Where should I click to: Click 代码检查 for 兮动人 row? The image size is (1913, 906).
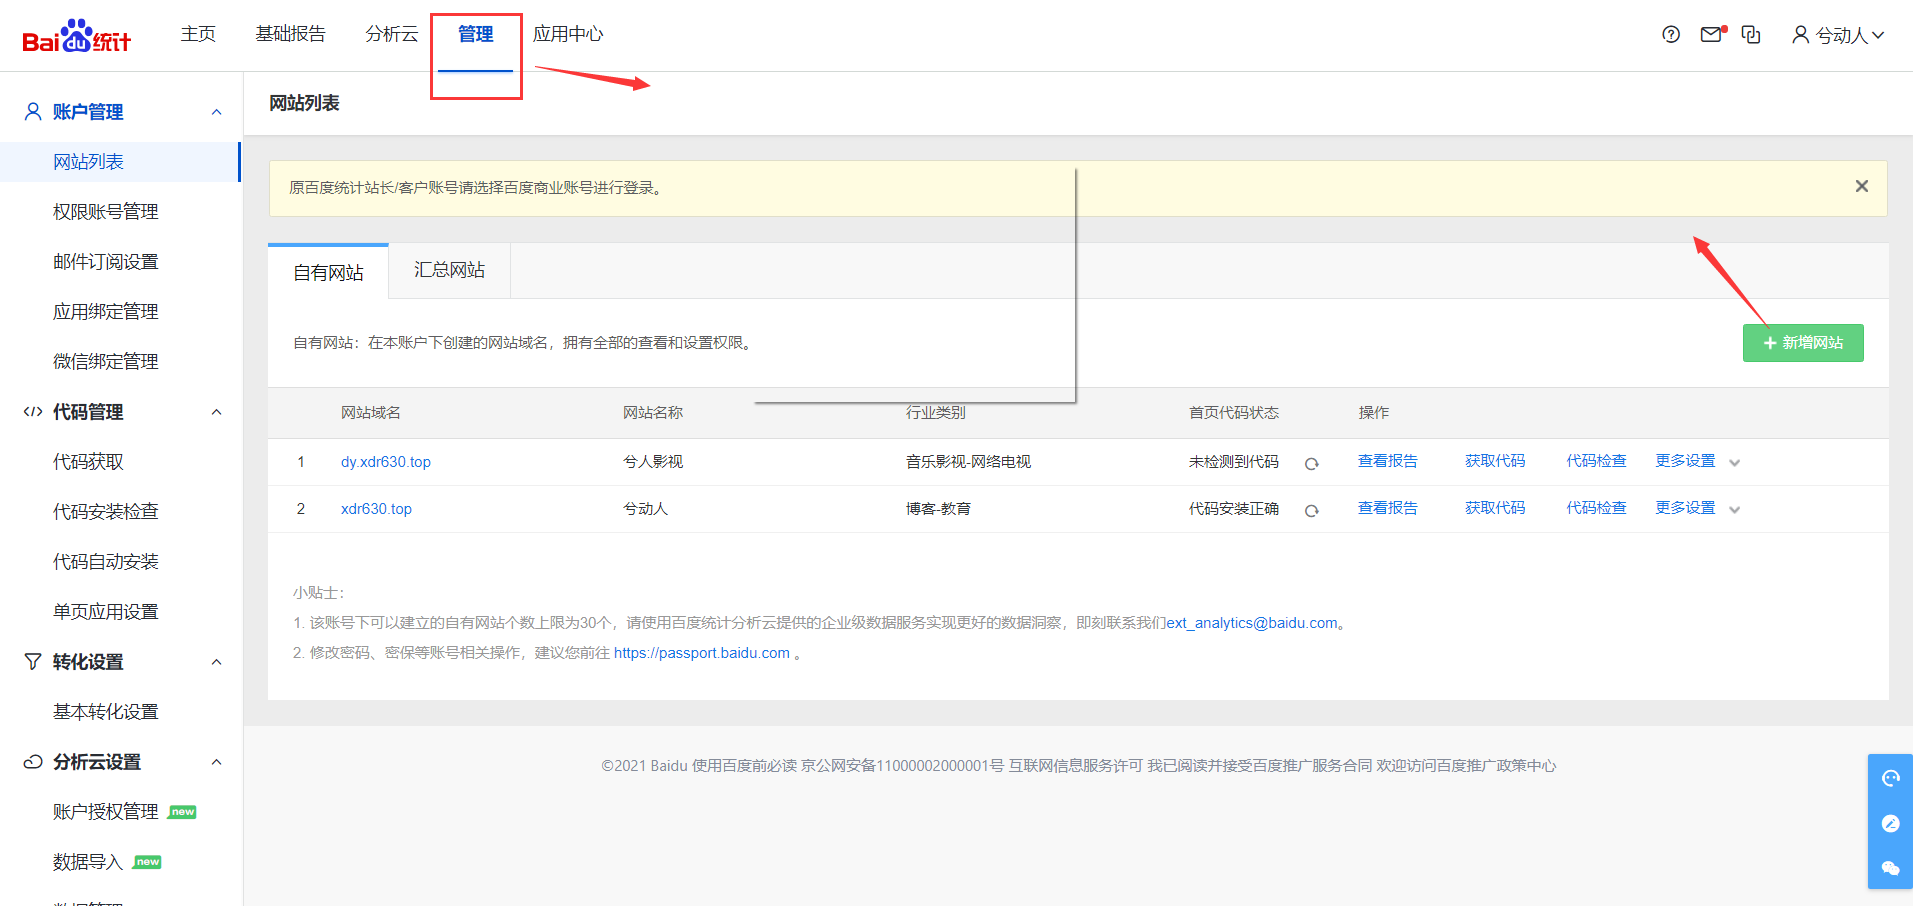(x=1596, y=508)
